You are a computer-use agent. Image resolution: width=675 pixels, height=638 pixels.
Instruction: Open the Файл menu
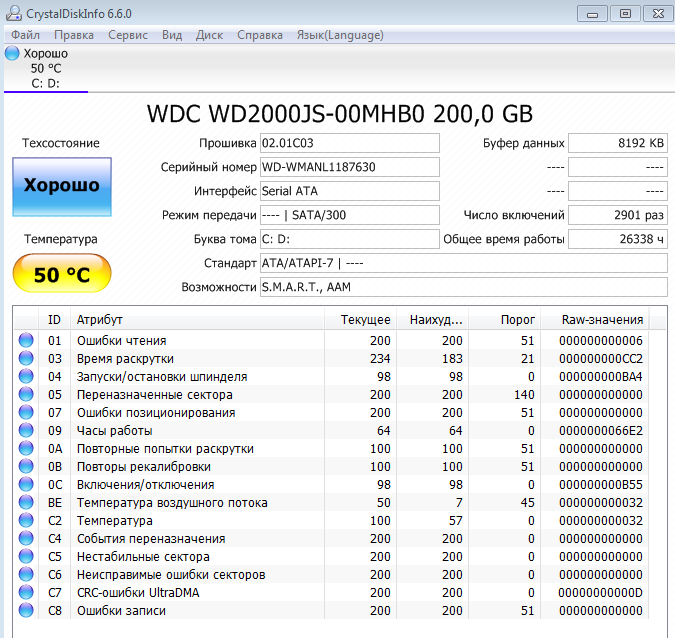25,35
